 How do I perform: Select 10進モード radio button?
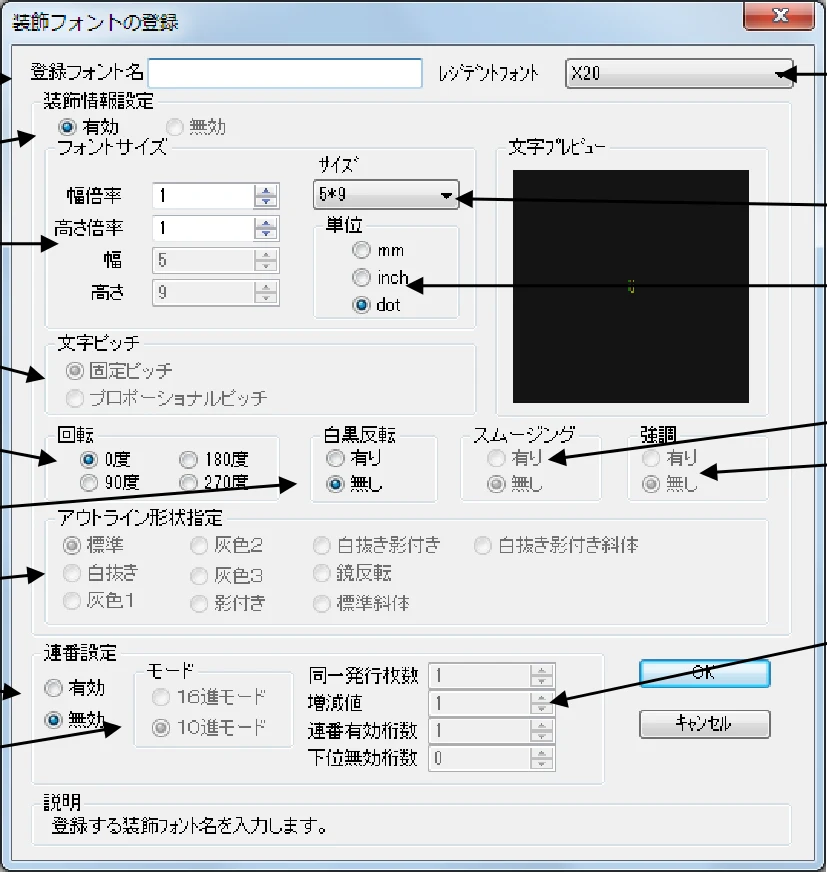(x=160, y=728)
